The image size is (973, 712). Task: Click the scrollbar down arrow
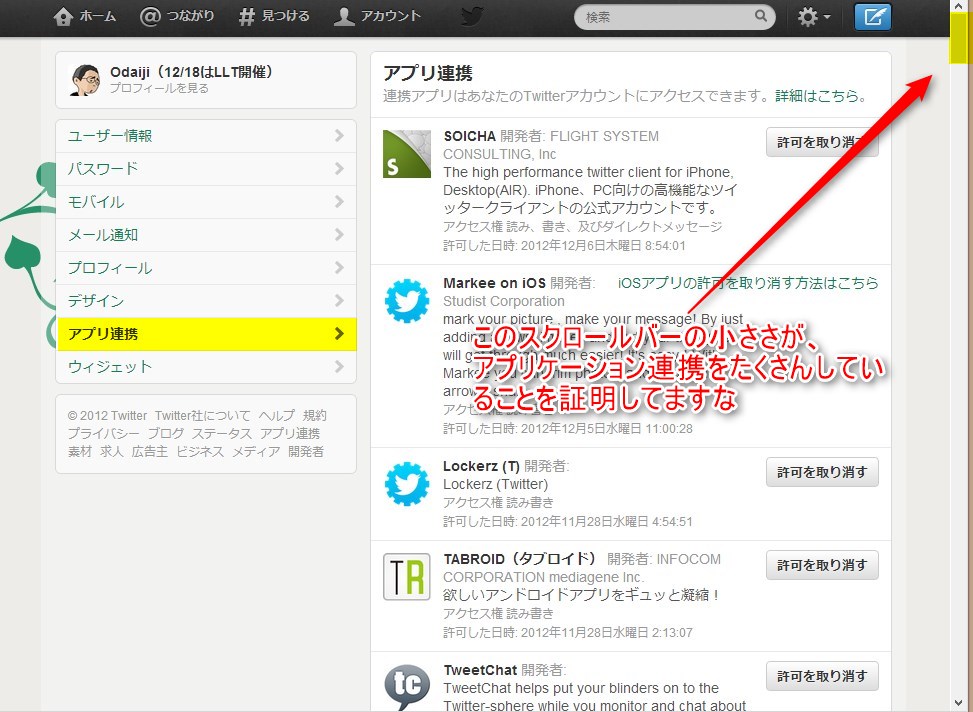(959, 703)
